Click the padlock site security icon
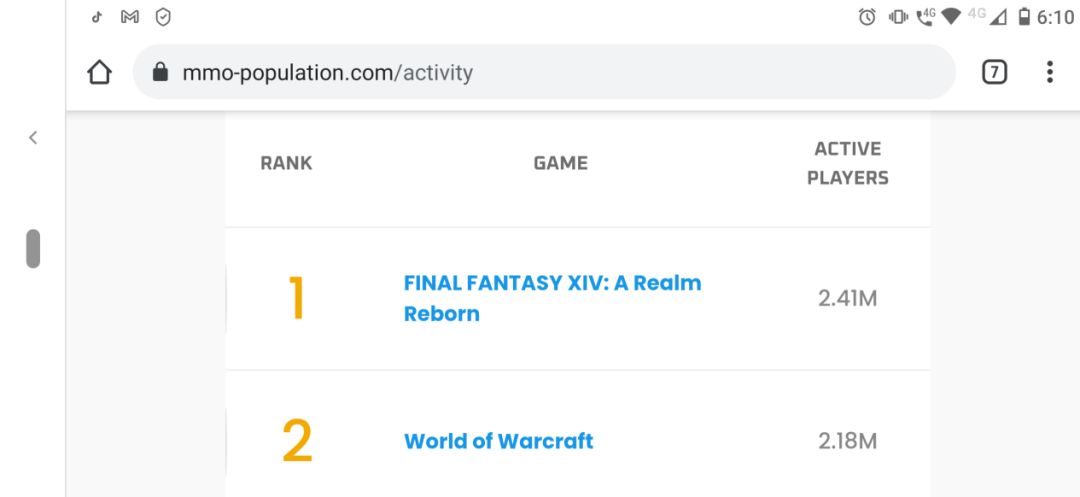The width and height of the screenshot is (1080, 497). pos(158,73)
